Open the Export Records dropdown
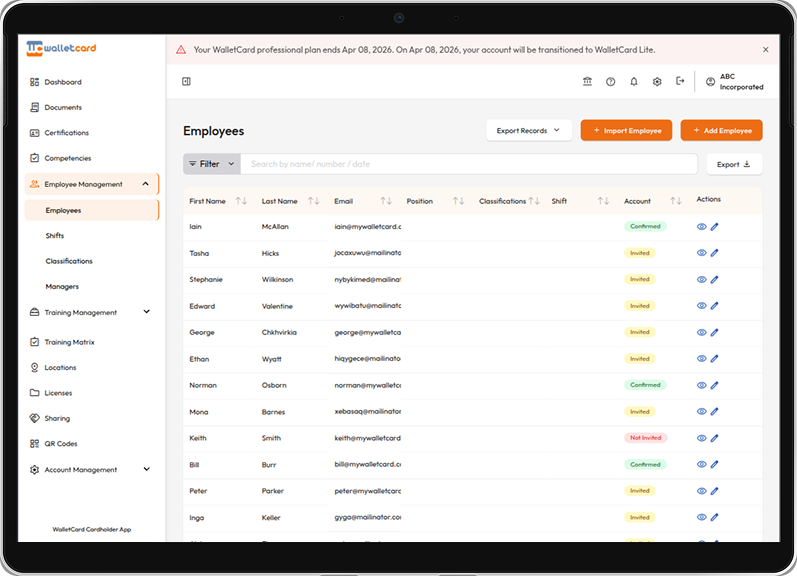The image size is (797, 576). (x=529, y=131)
